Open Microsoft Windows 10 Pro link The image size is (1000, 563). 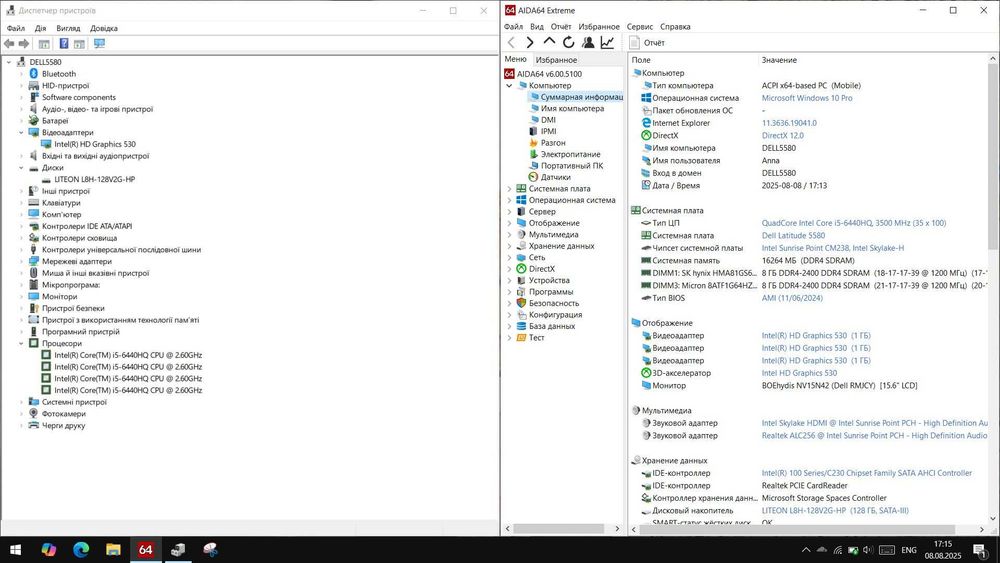[807, 98]
